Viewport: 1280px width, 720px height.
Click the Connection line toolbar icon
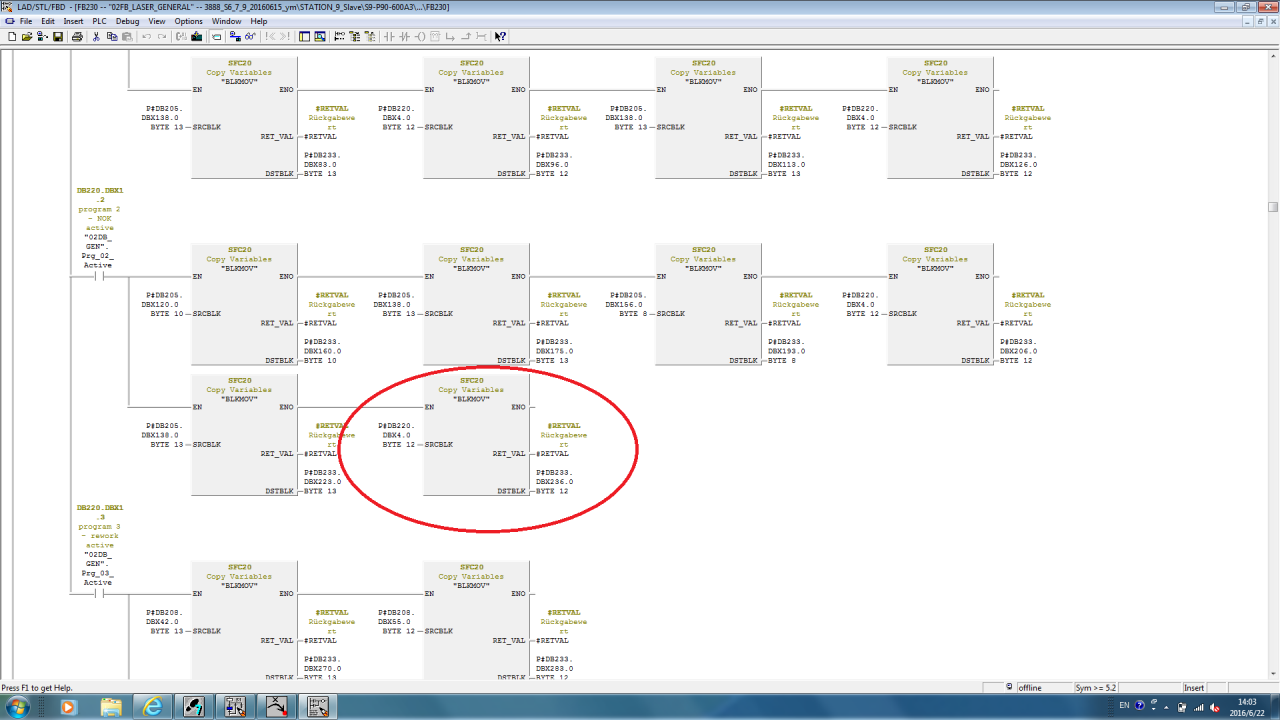click(482, 37)
